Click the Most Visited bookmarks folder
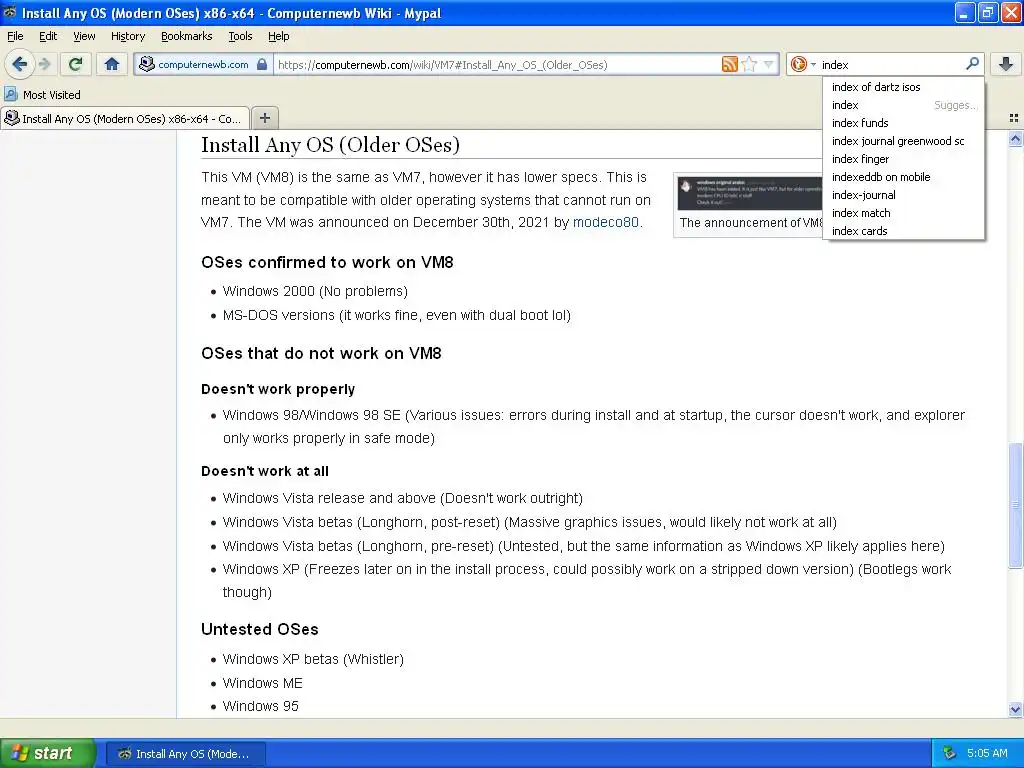 tap(42, 95)
